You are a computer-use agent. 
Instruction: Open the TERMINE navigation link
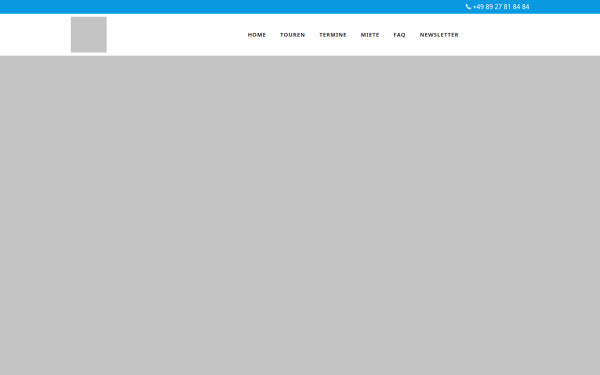click(333, 35)
